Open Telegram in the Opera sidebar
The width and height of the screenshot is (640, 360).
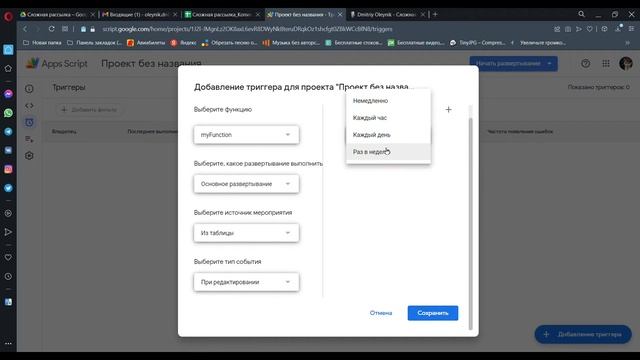(x=8, y=132)
